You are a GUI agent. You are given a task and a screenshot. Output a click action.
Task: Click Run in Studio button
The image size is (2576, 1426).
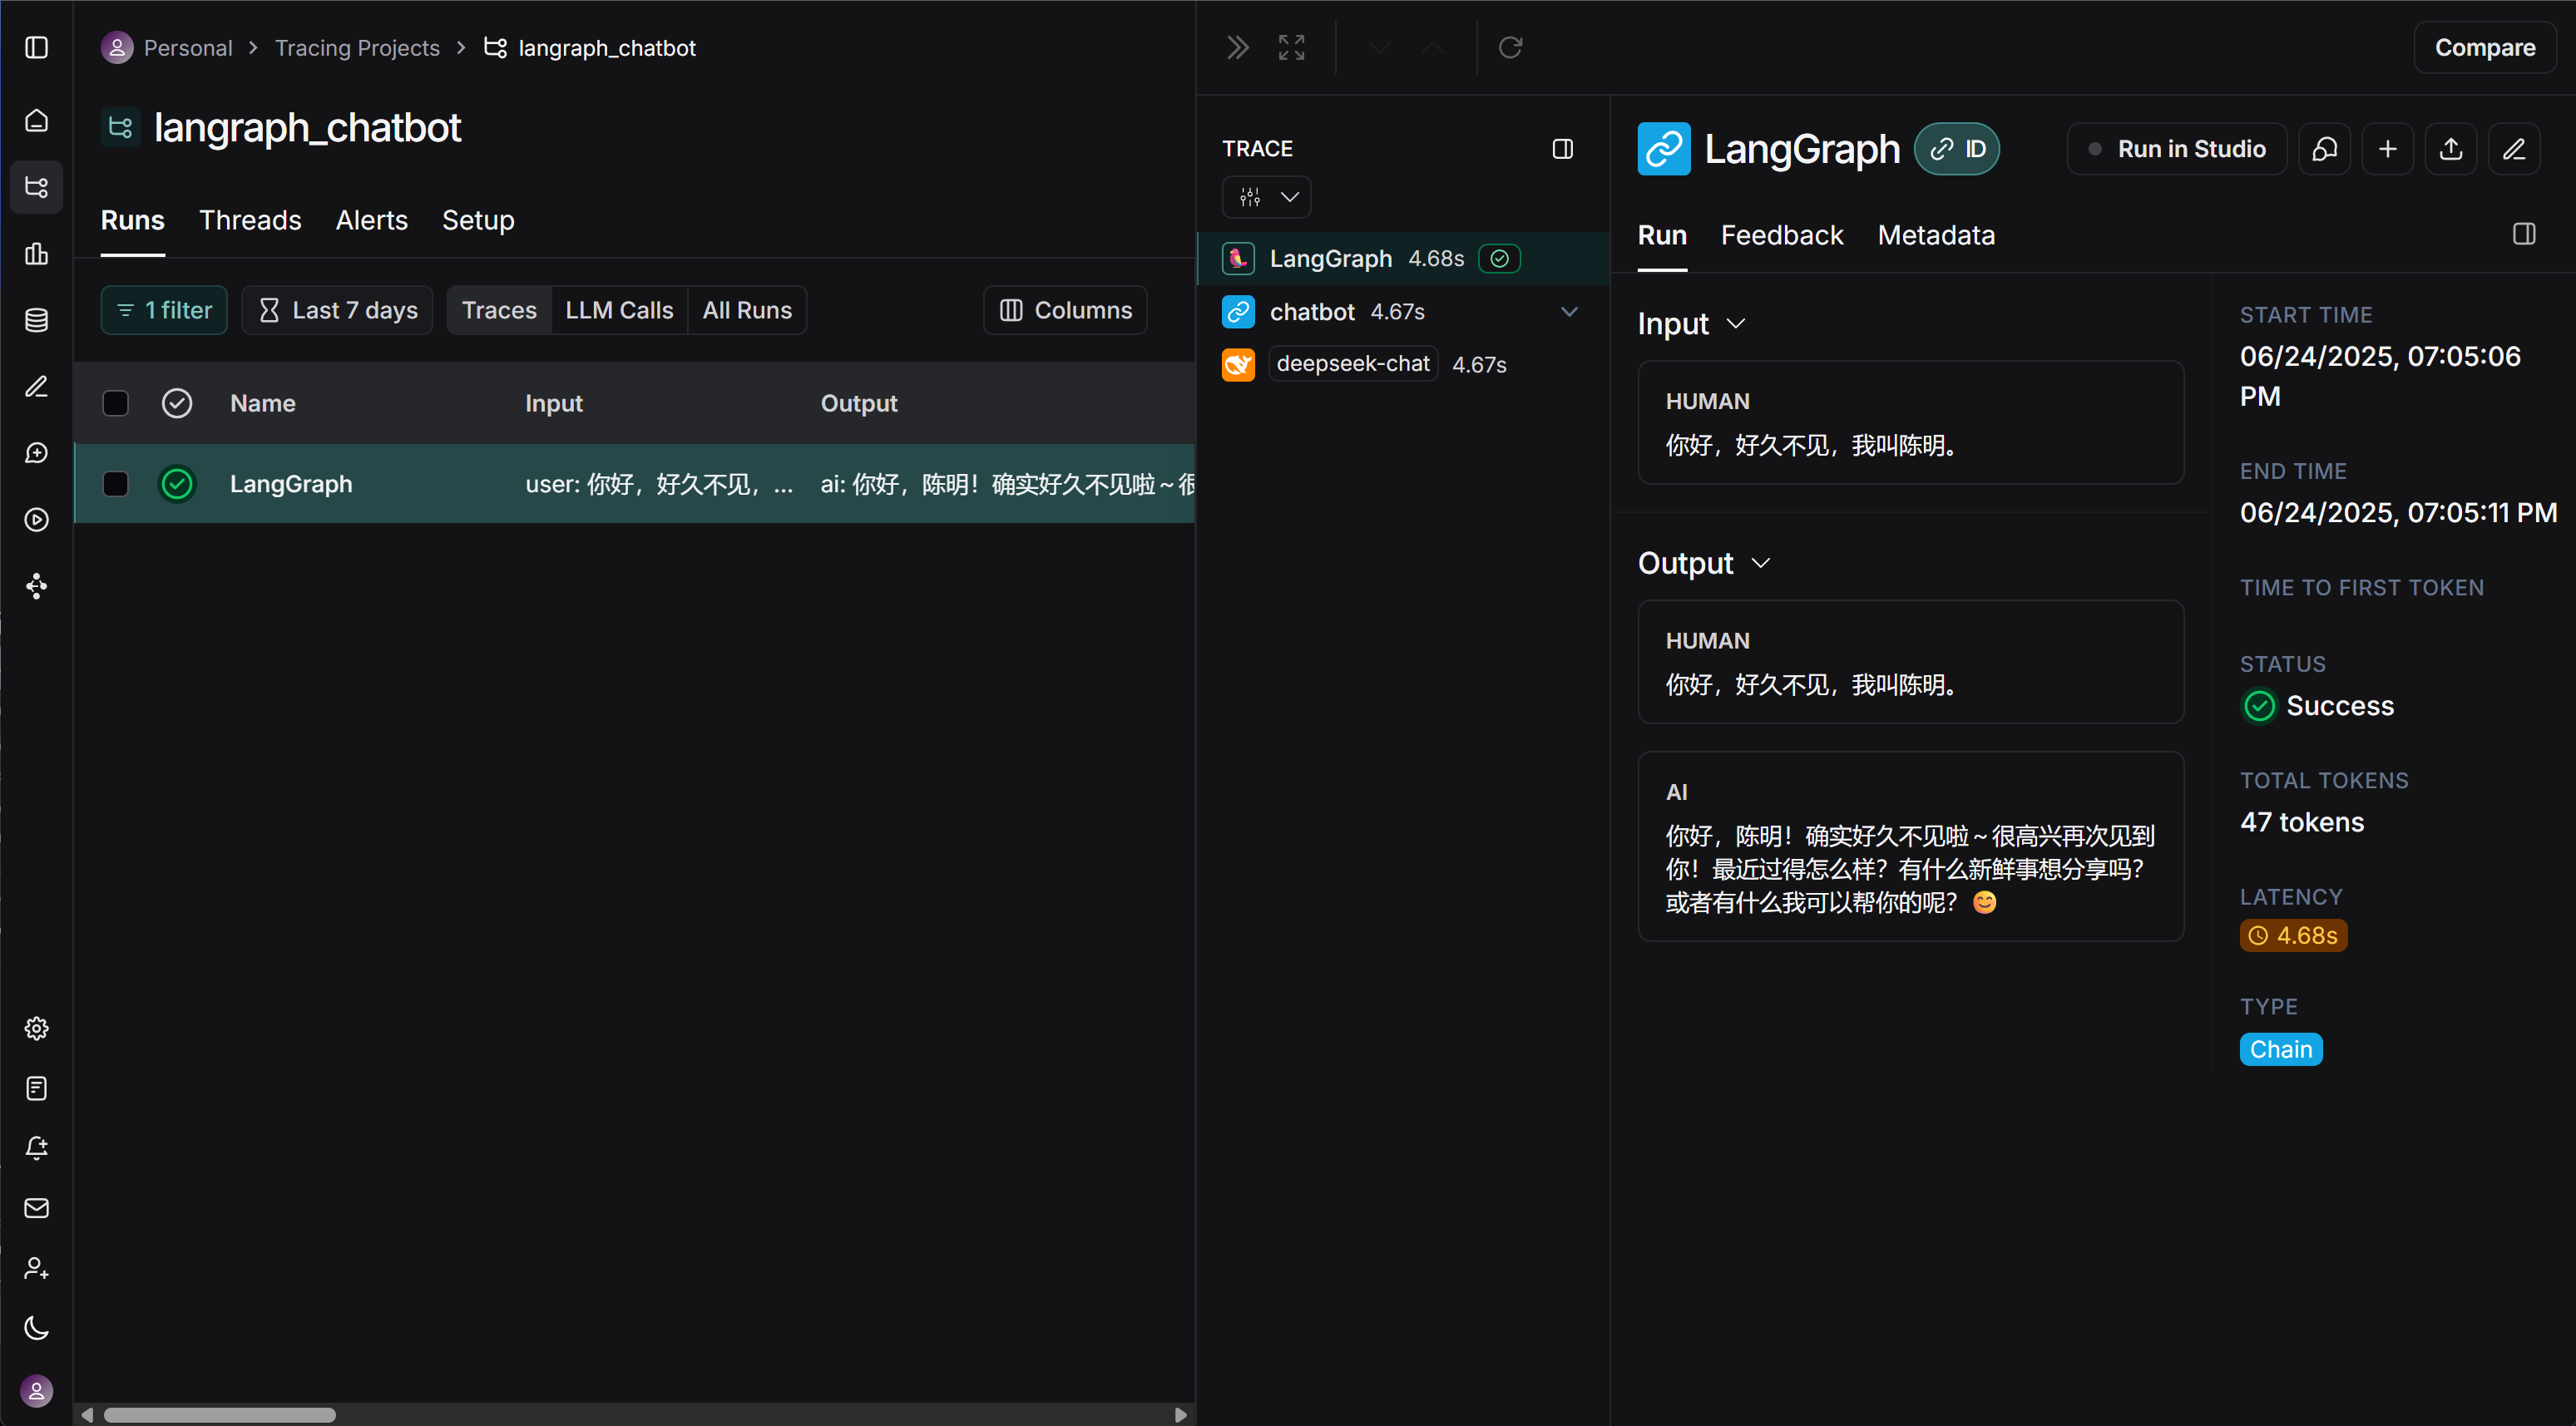[2176, 149]
